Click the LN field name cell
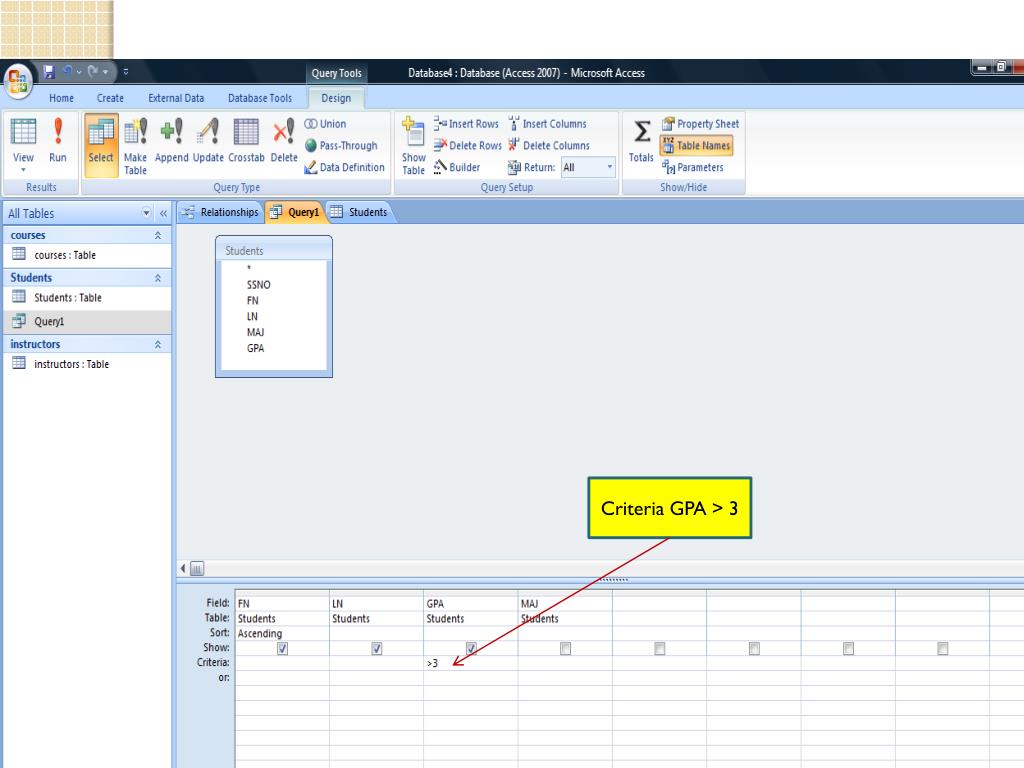This screenshot has height=768, width=1024. 376,603
